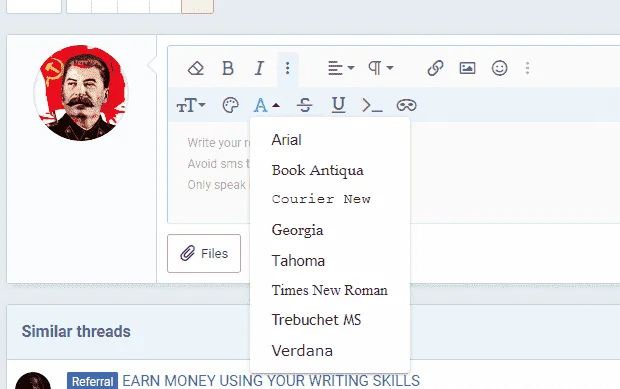The width and height of the screenshot is (620, 389).
Task: Close the font family dropdown
Action: [266, 106]
